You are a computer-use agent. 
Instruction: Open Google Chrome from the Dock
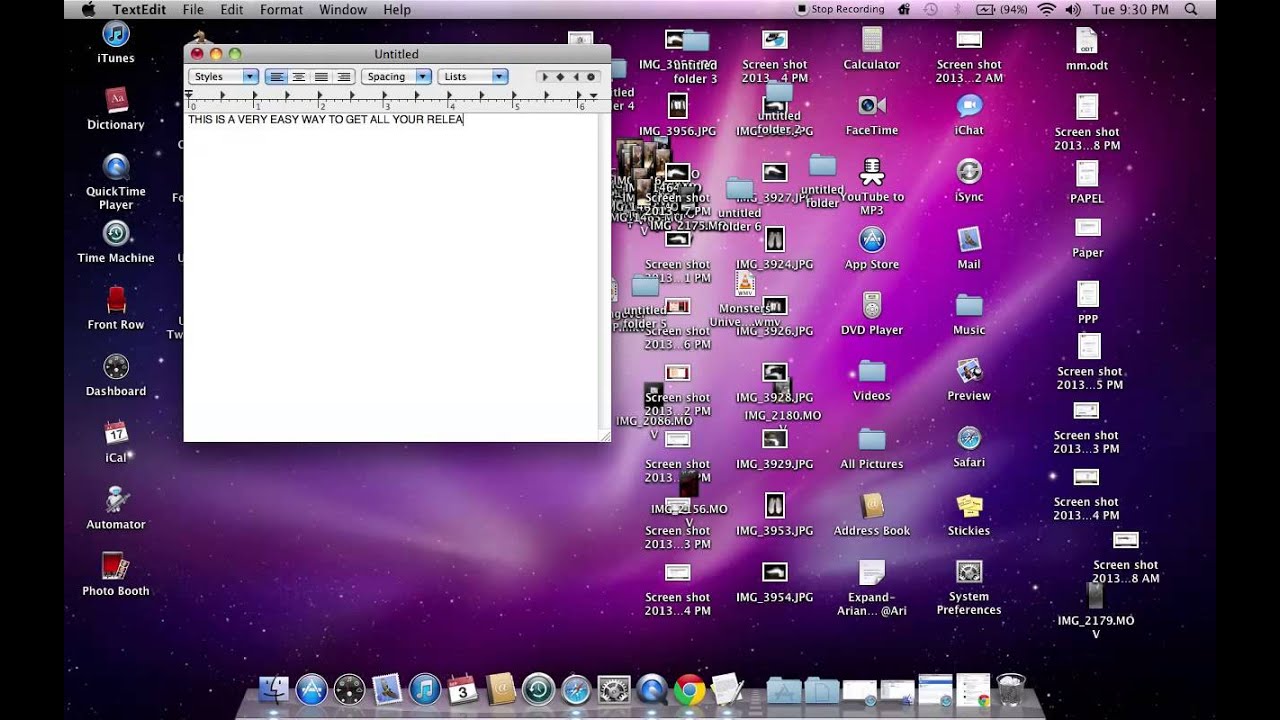(x=689, y=689)
